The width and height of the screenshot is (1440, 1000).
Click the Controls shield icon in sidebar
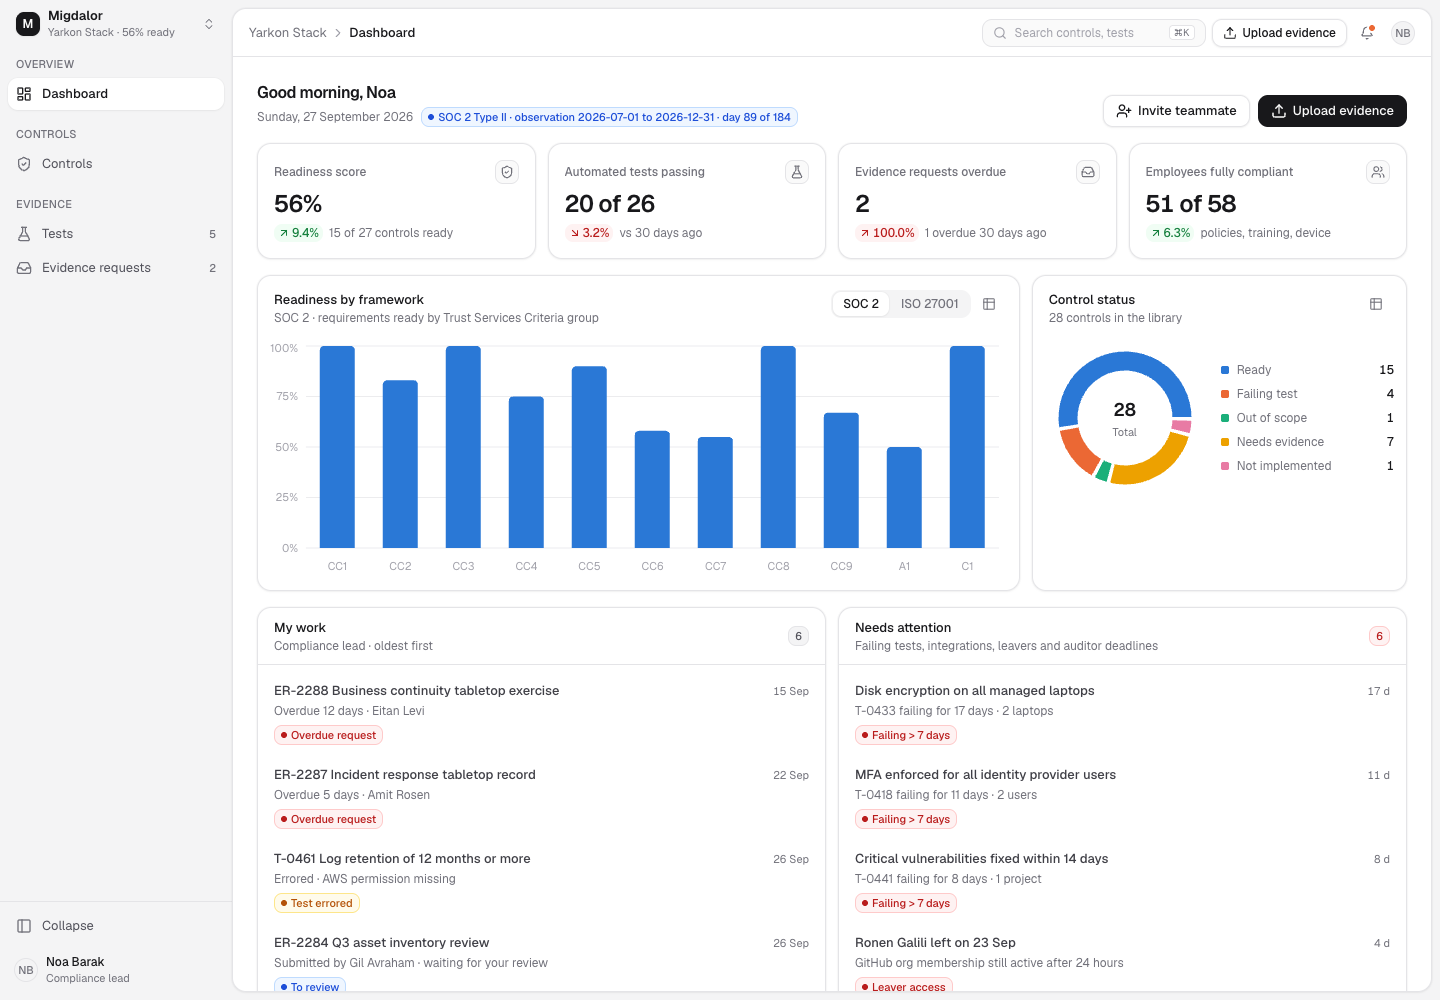pos(24,164)
